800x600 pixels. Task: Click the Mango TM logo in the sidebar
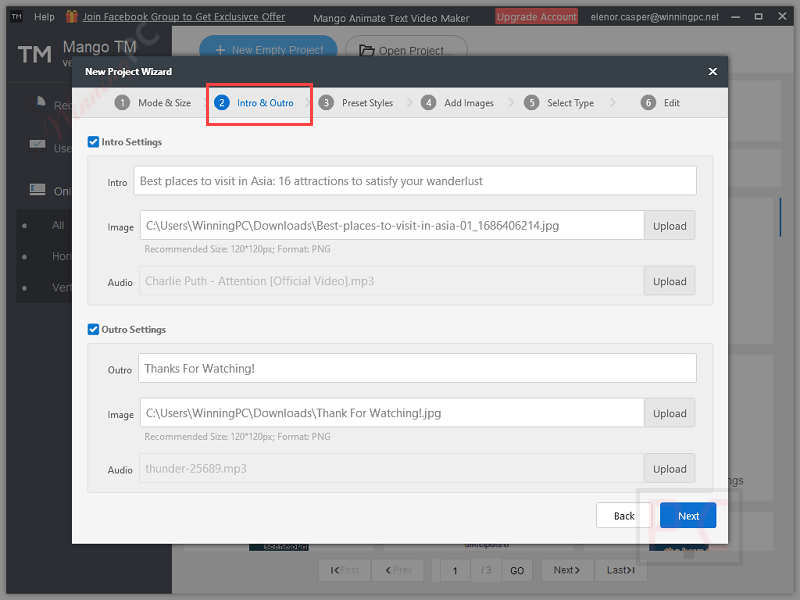[x=35, y=54]
